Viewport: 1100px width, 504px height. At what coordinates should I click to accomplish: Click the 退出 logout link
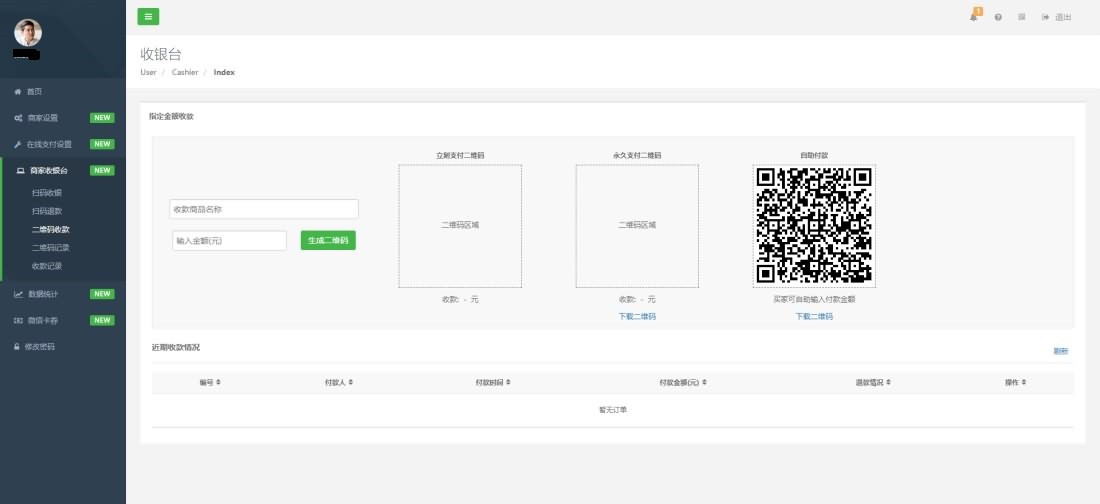[1057, 17]
